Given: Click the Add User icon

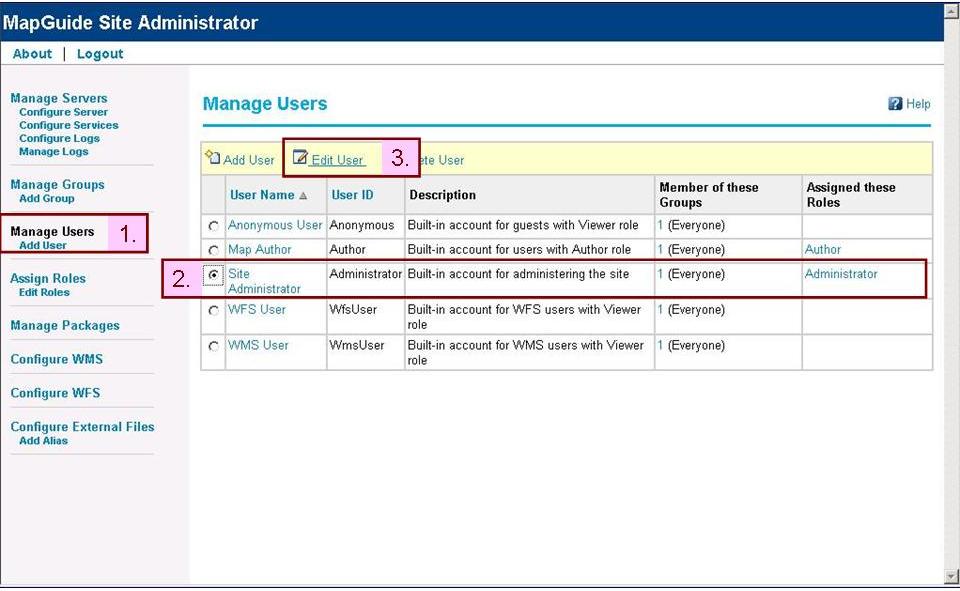Looking at the screenshot, I should (x=214, y=159).
